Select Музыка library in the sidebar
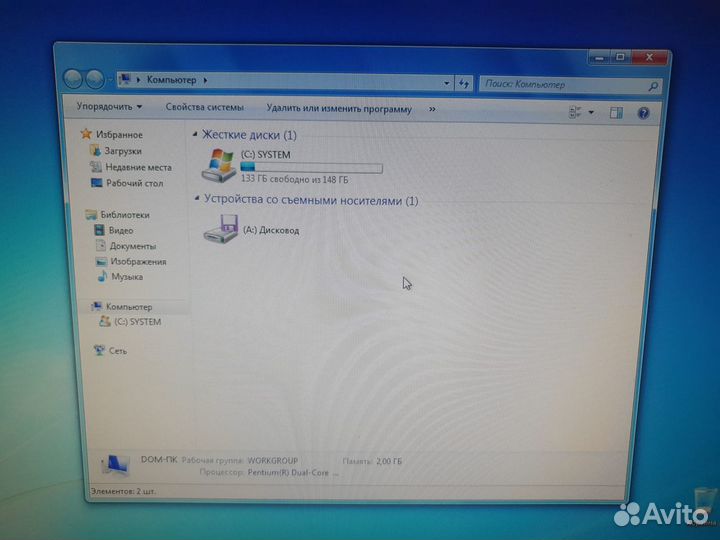 point(126,277)
